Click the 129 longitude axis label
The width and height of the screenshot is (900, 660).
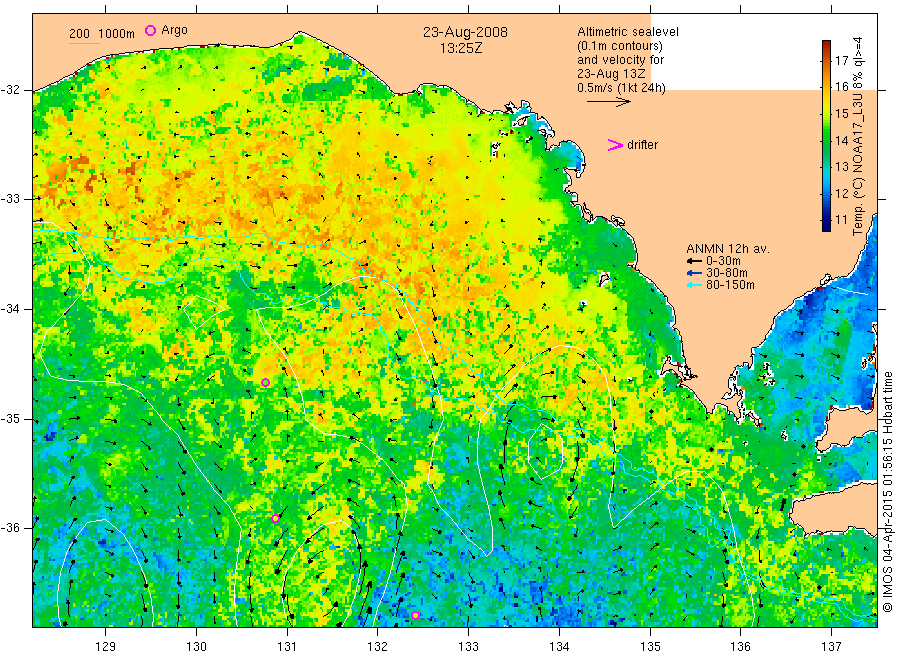click(106, 647)
